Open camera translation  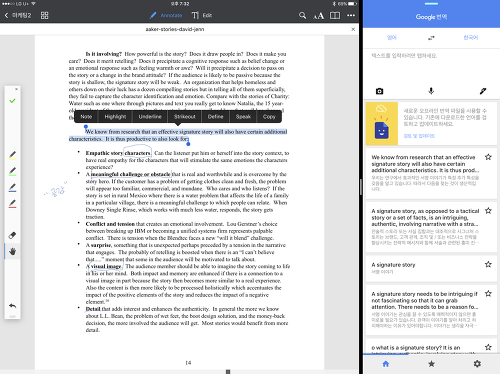coord(379,91)
